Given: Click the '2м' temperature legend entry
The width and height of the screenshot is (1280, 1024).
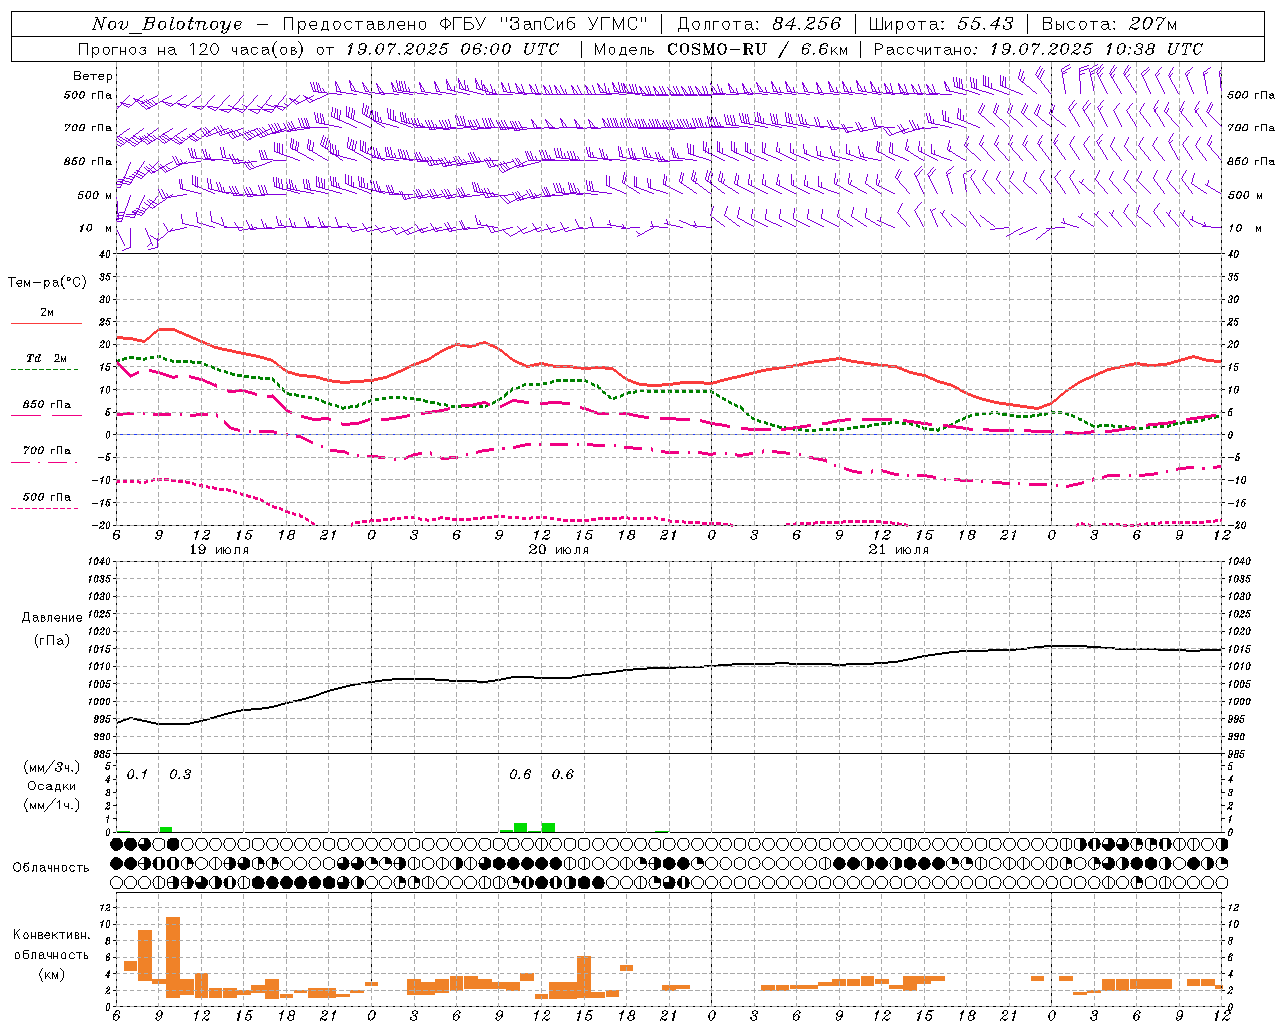Looking at the screenshot, I should [x=47, y=313].
